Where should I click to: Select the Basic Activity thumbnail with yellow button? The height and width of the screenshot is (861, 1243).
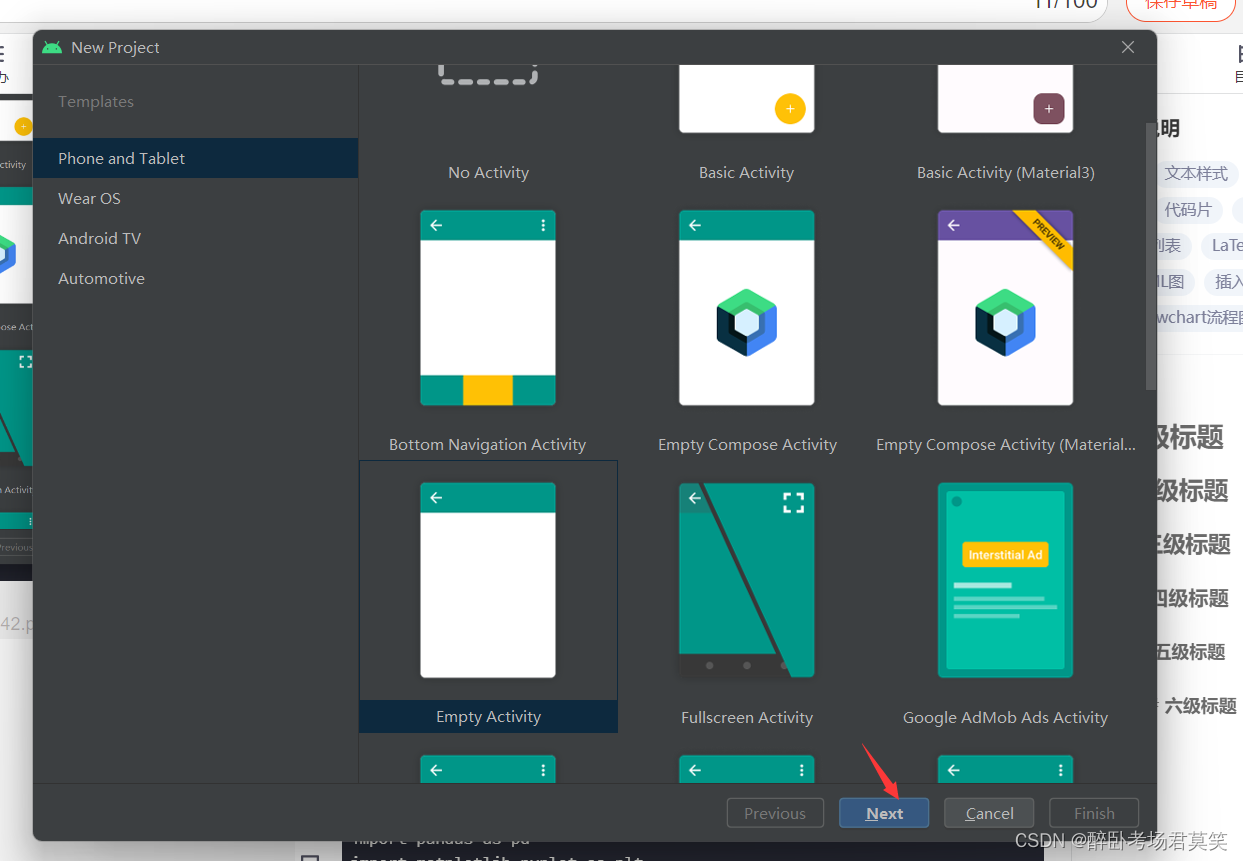click(746, 99)
